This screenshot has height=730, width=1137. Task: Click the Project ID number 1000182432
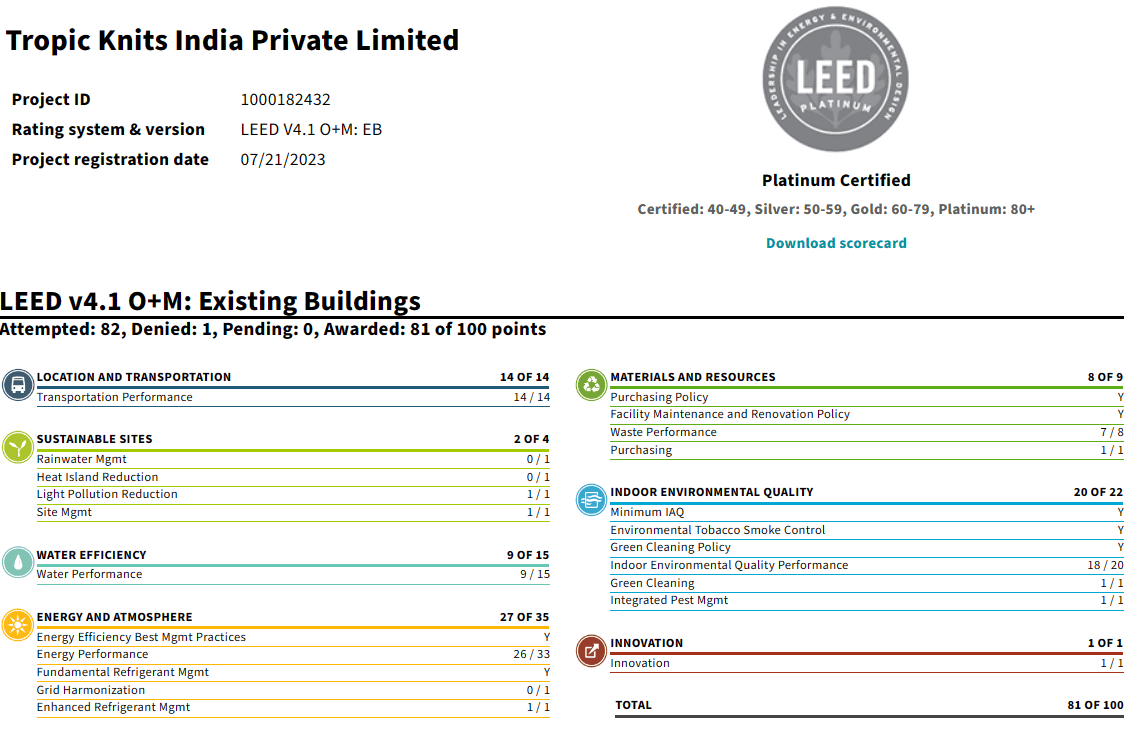(x=285, y=100)
